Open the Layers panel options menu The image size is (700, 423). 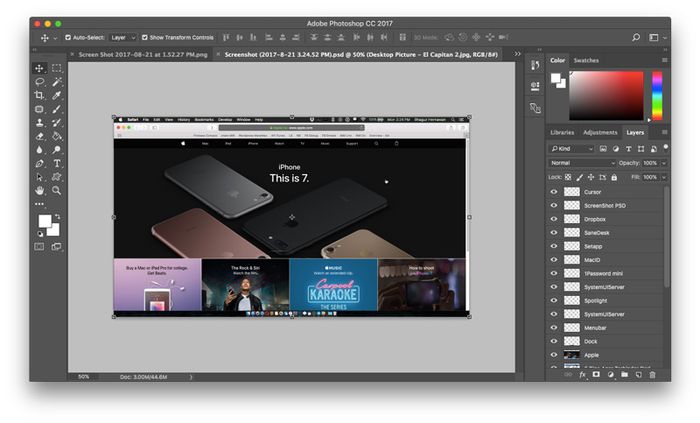(664, 132)
